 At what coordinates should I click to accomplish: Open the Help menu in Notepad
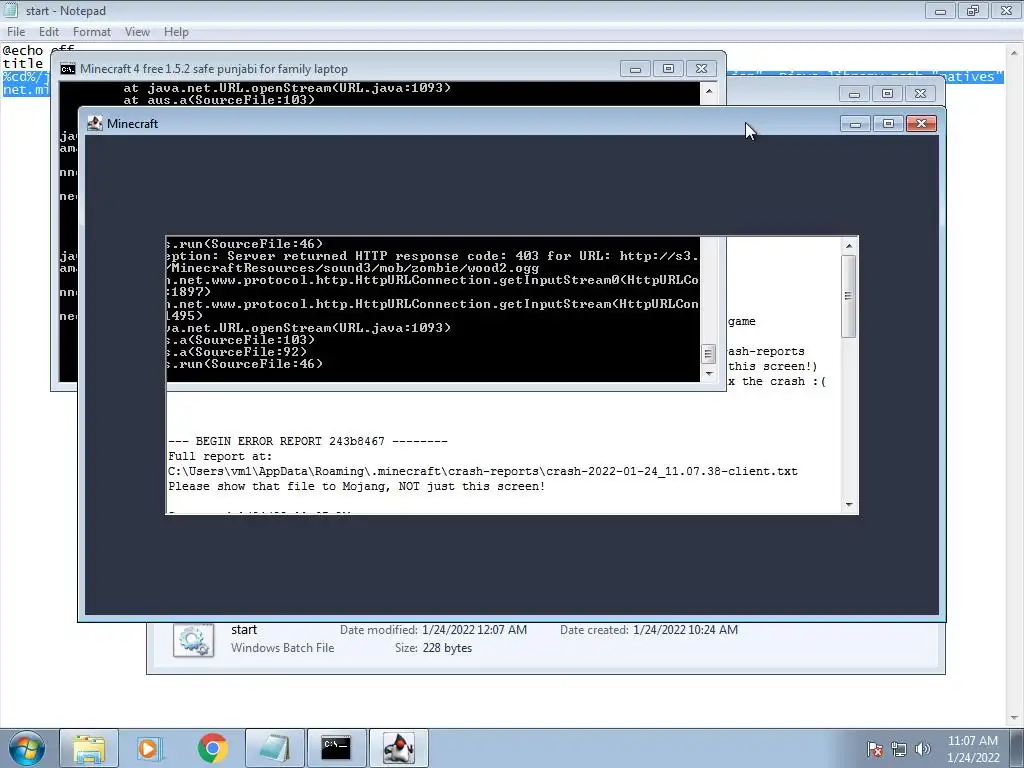[x=176, y=32]
